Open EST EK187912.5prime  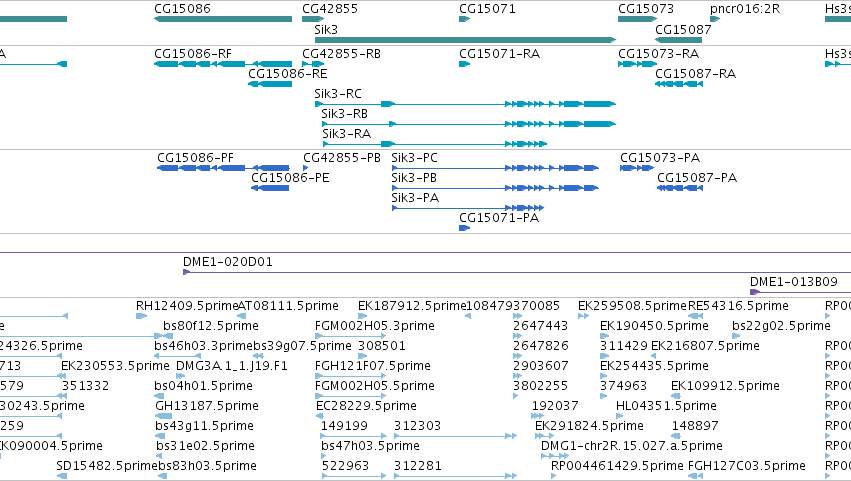(x=412, y=306)
